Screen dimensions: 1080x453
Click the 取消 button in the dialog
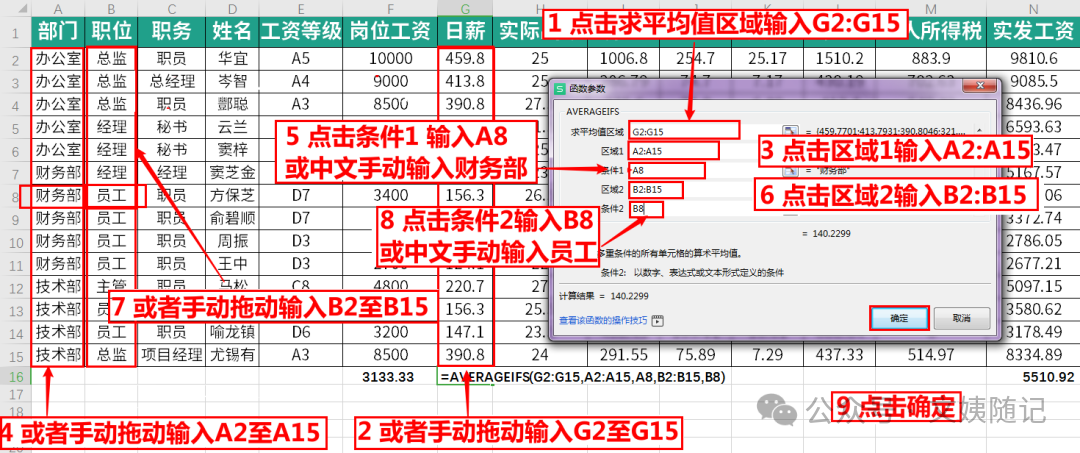[962, 319]
